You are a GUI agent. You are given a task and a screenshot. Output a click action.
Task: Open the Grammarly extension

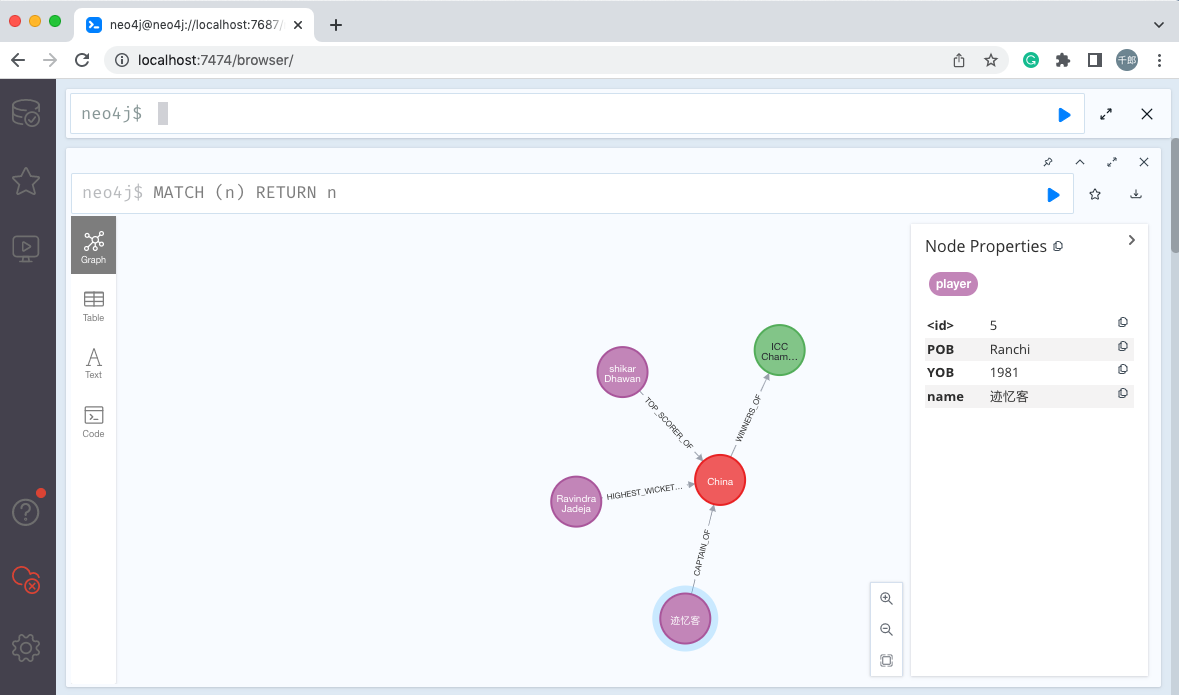pos(1031,60)
